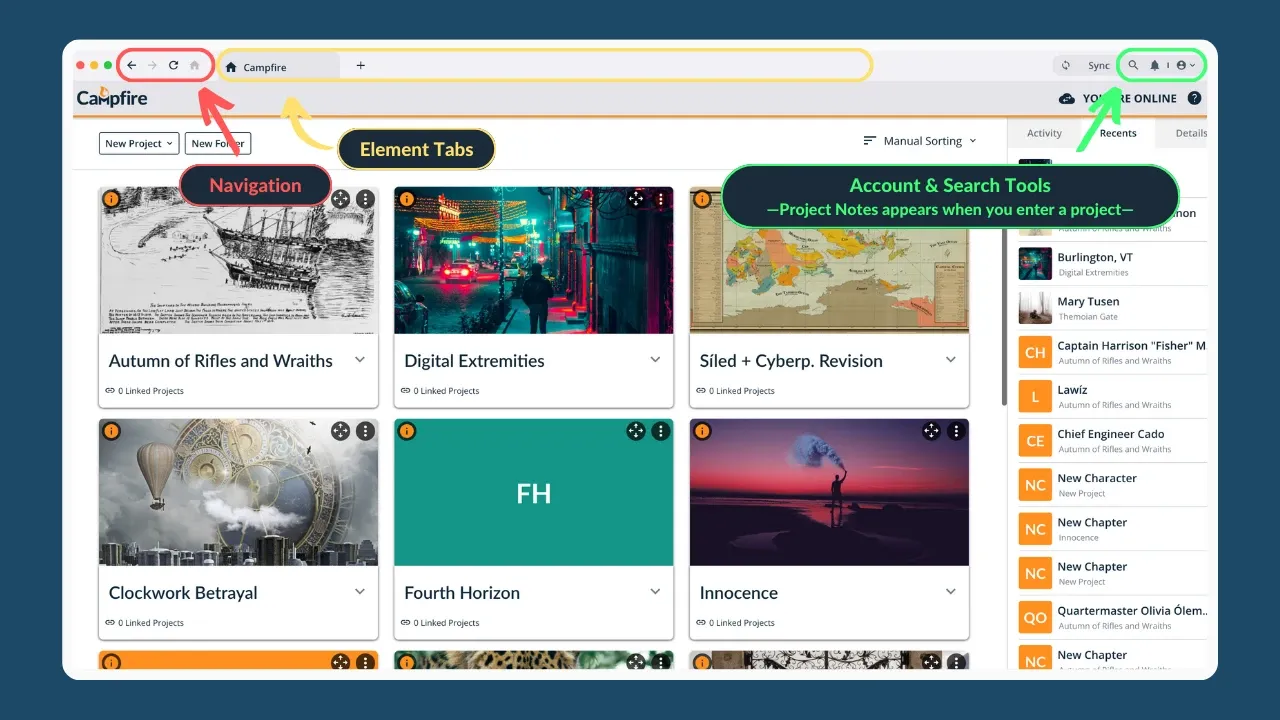Click the home icon in the navigation bar
Viewport: 1280px width, 720px height.
pos(194,65)
